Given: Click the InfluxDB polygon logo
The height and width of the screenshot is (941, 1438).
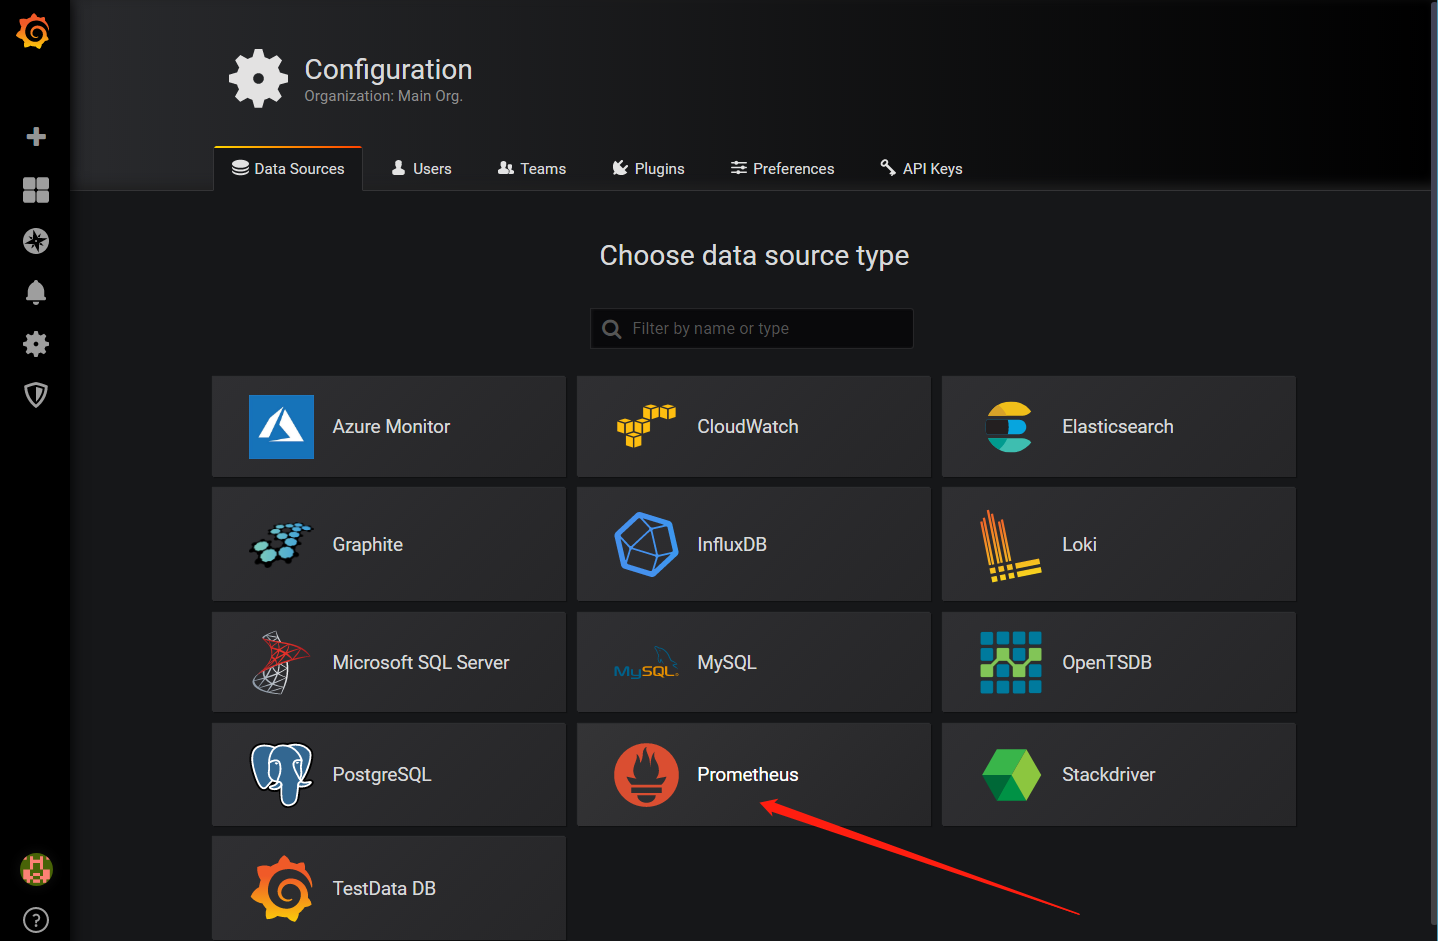Looking at the screenshot, I should click(646, 544).
